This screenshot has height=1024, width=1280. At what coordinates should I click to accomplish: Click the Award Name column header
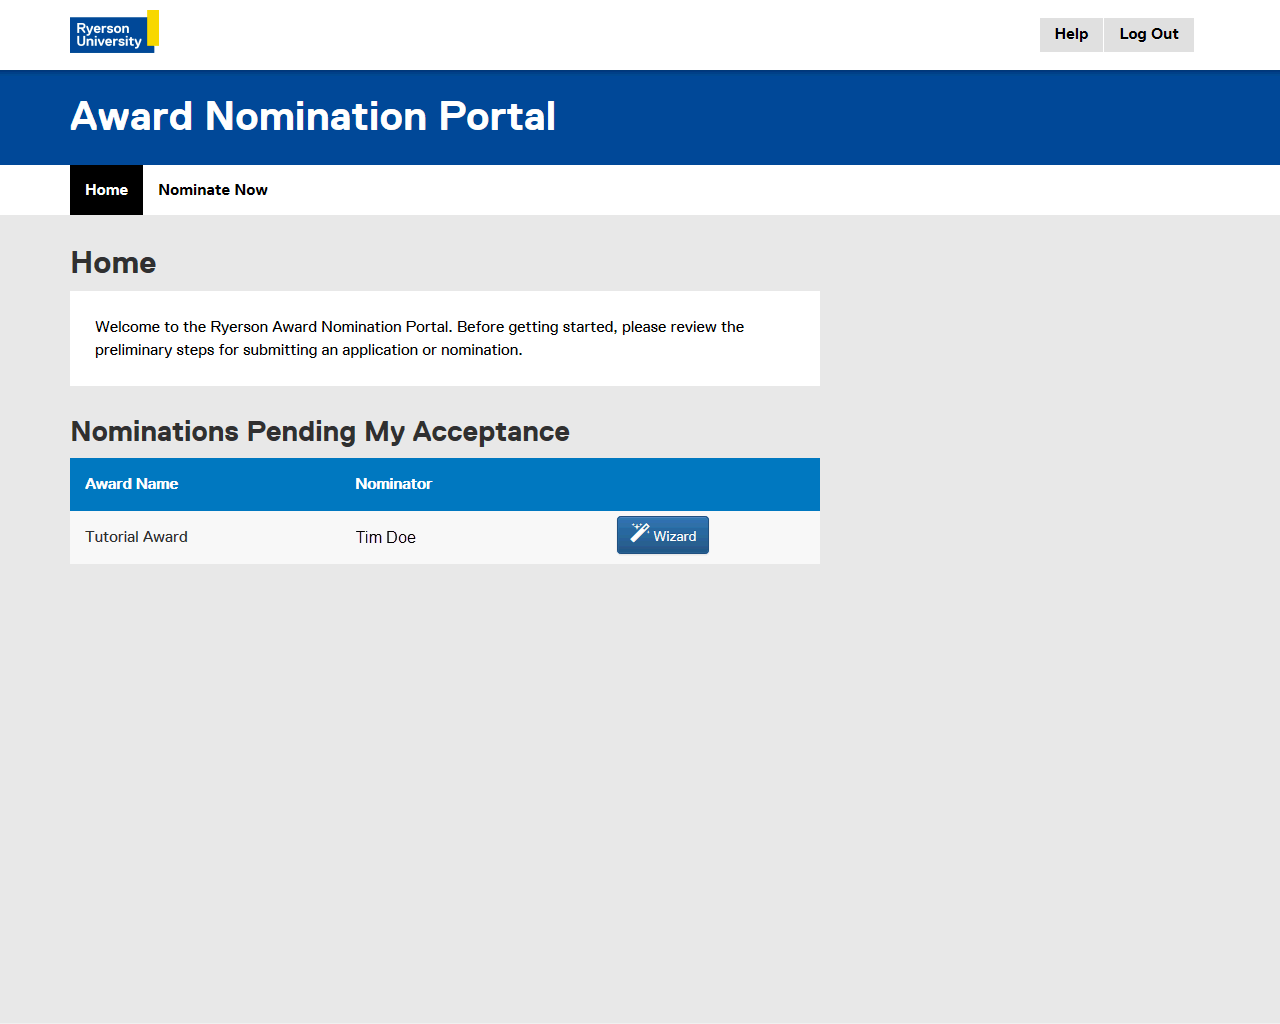click(x=132, y=484)
